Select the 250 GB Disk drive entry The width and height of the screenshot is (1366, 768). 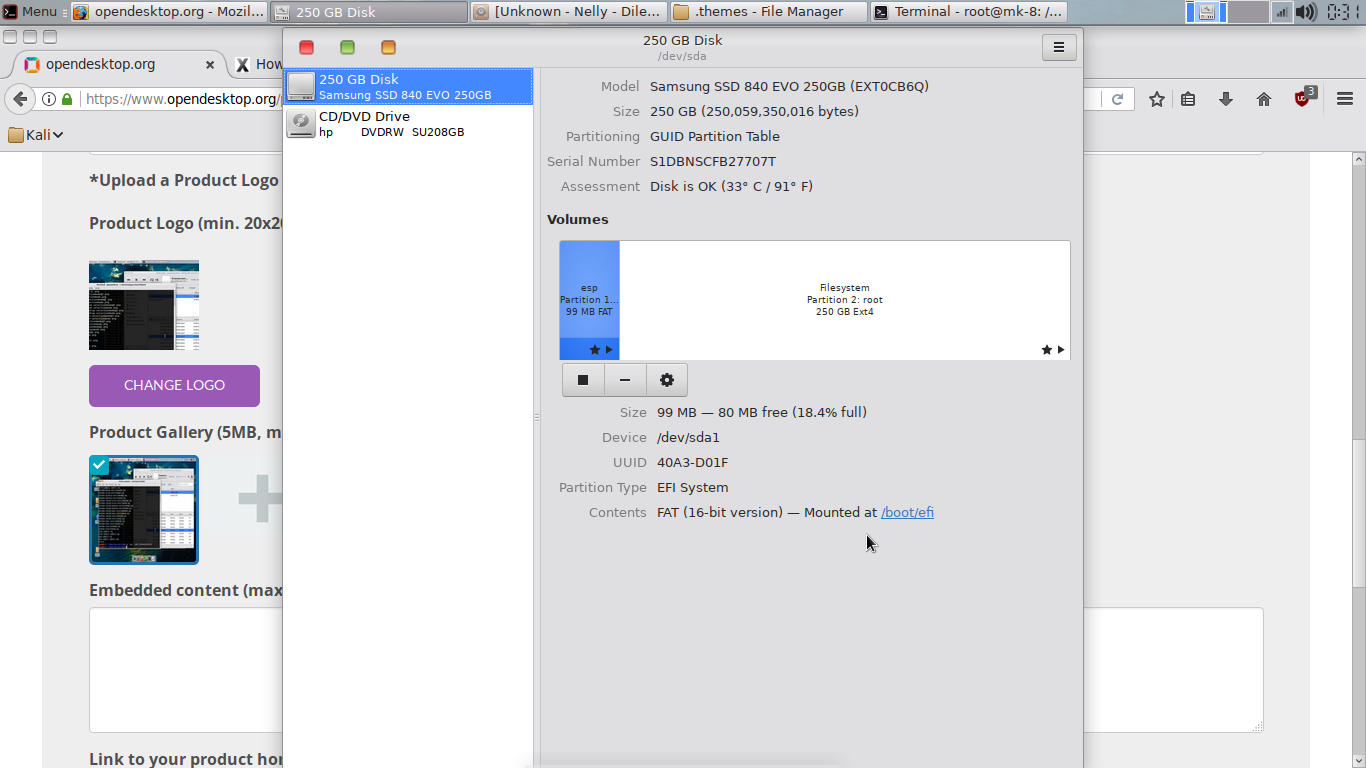click(409, 86)
